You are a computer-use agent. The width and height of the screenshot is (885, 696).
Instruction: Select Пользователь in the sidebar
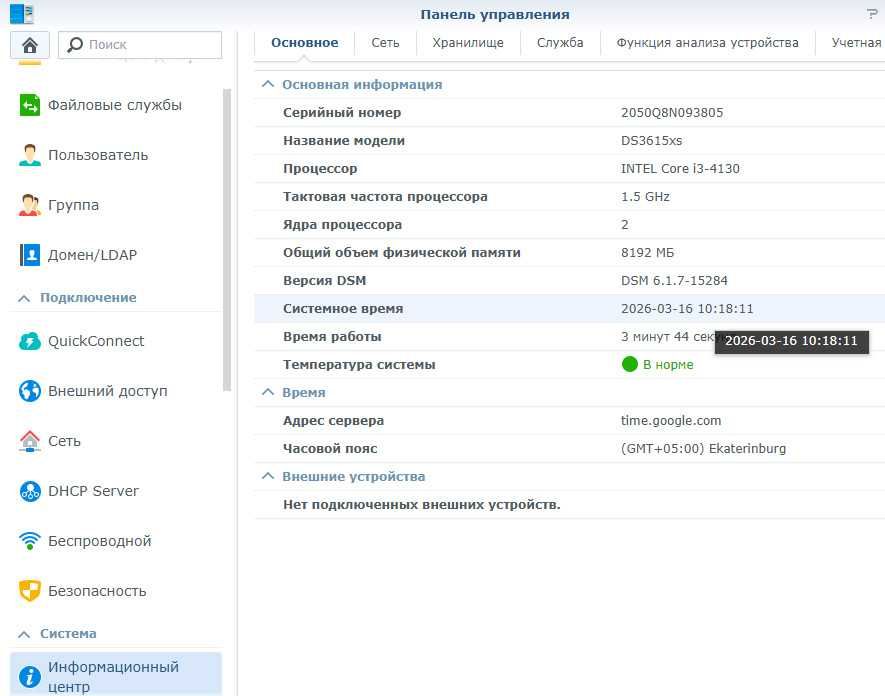tap(98, 155)
